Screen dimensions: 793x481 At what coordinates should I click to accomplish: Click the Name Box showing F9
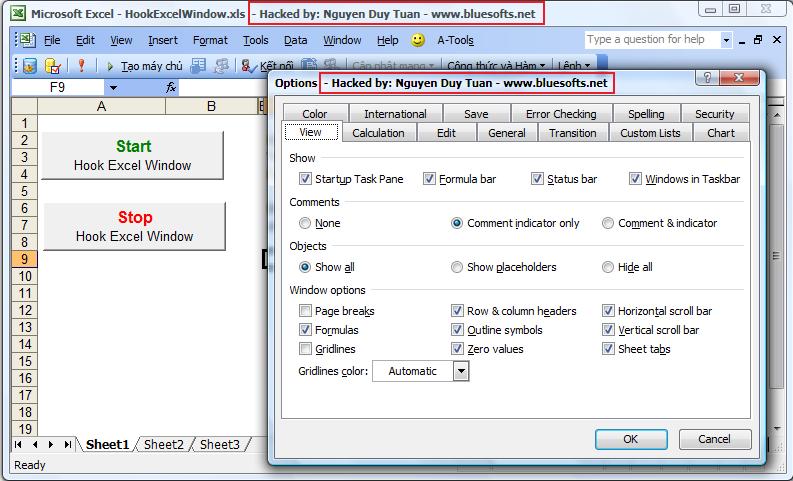pyautogui.click(x=58, y=88)
